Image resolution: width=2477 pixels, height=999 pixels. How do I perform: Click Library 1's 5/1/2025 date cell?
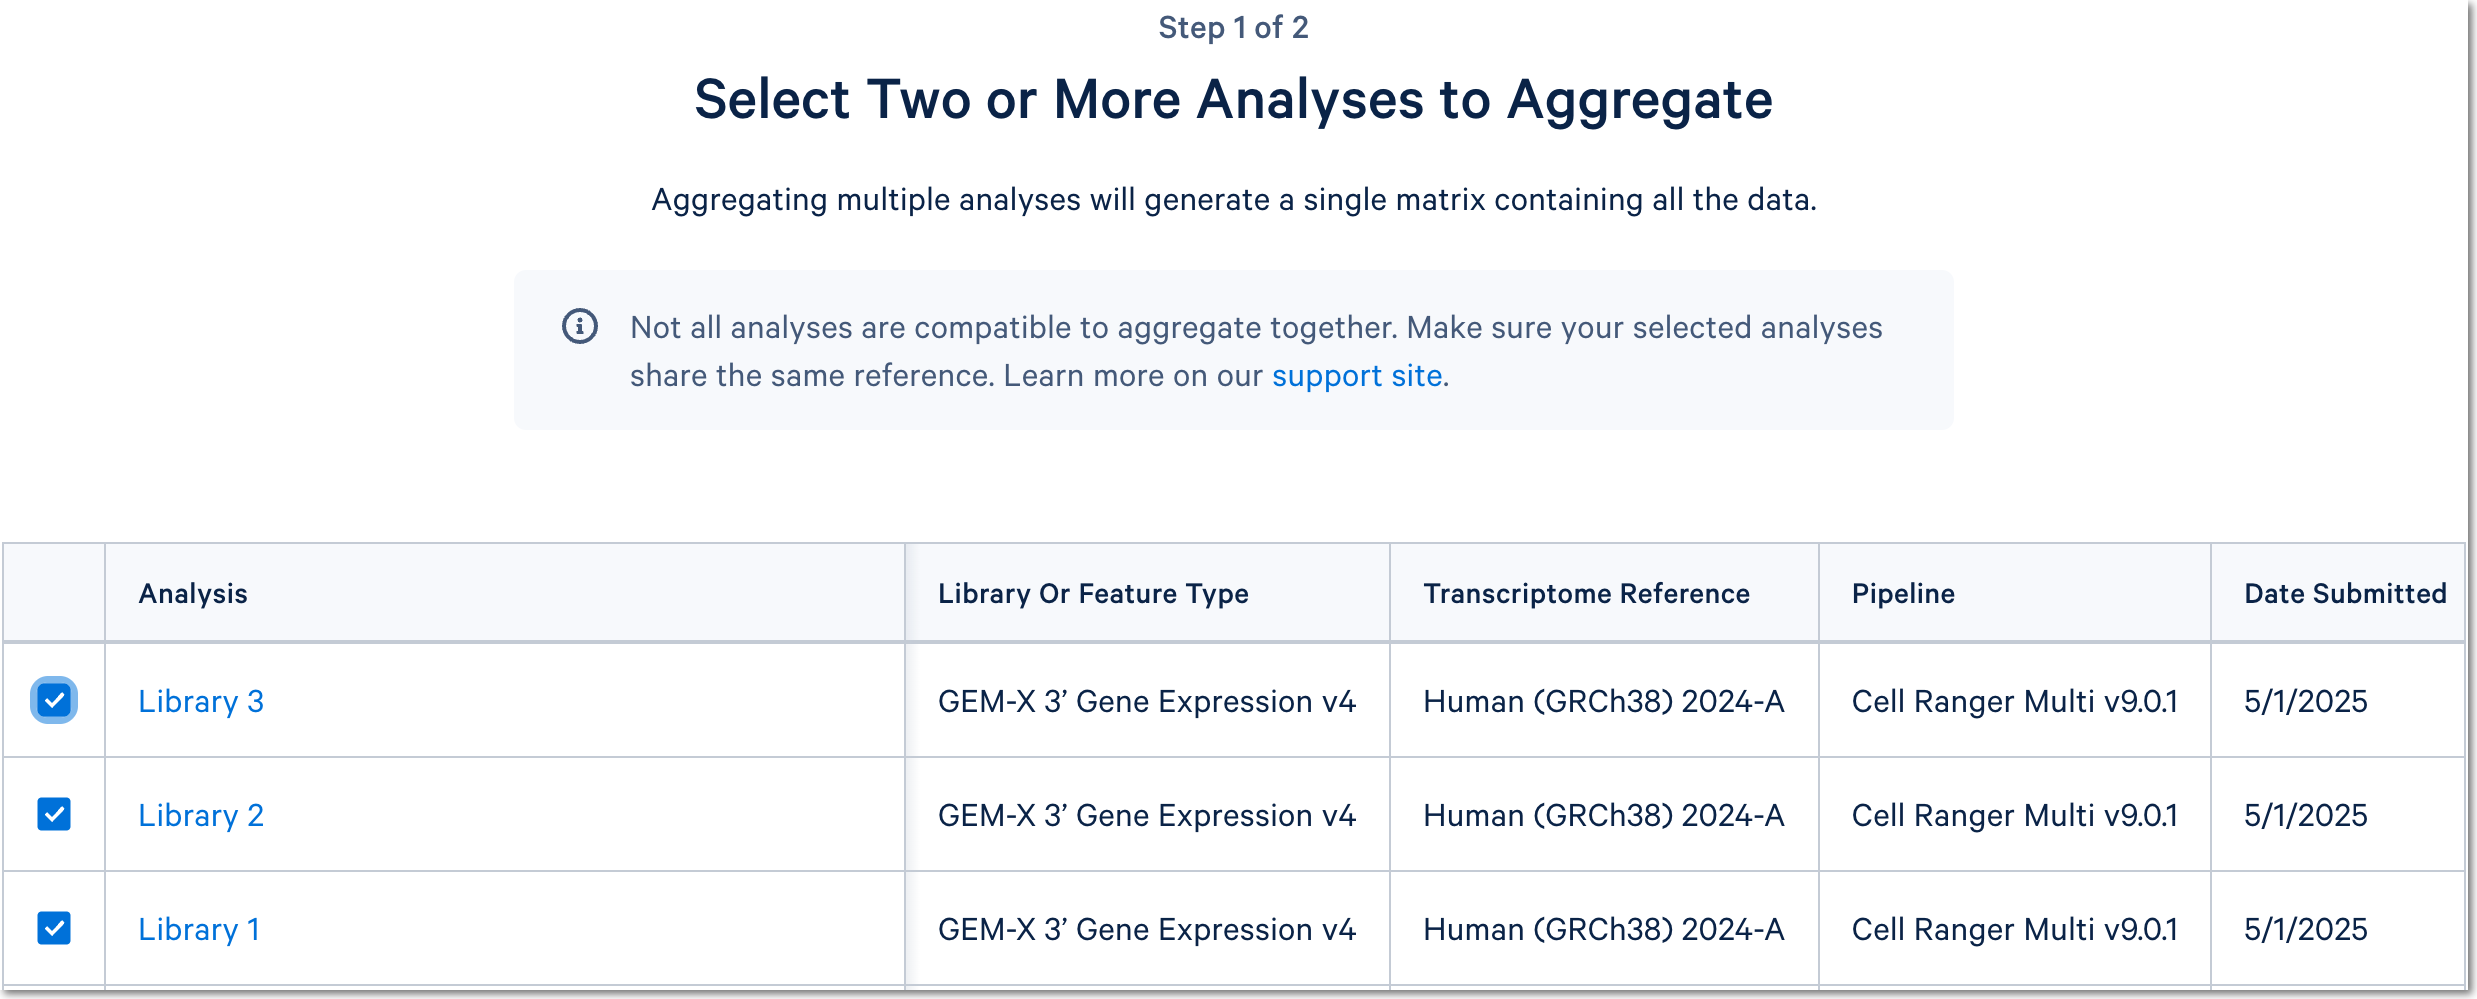2305,929
